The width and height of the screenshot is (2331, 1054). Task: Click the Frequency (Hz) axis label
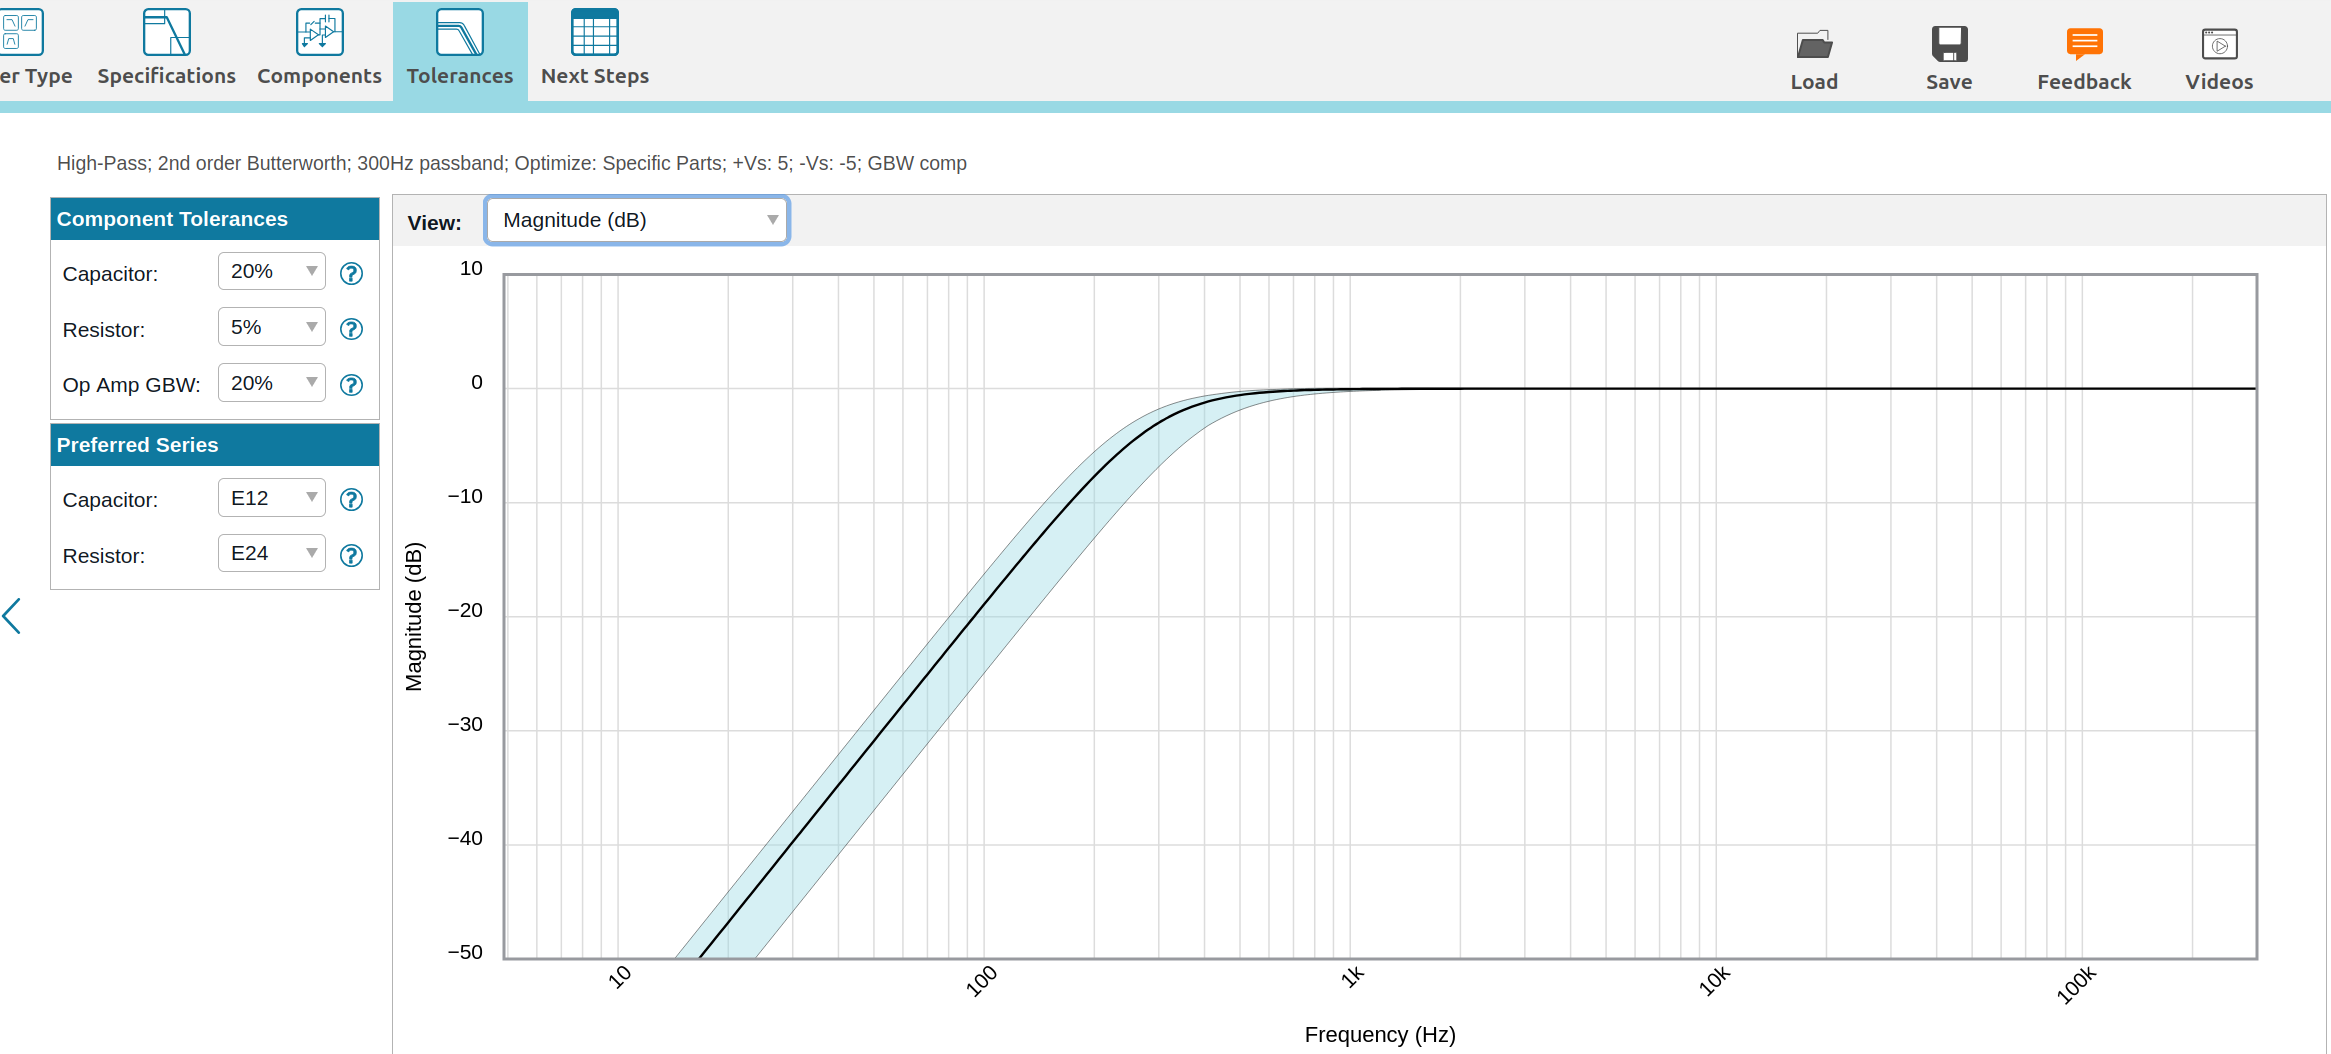coord(1380,1035)
